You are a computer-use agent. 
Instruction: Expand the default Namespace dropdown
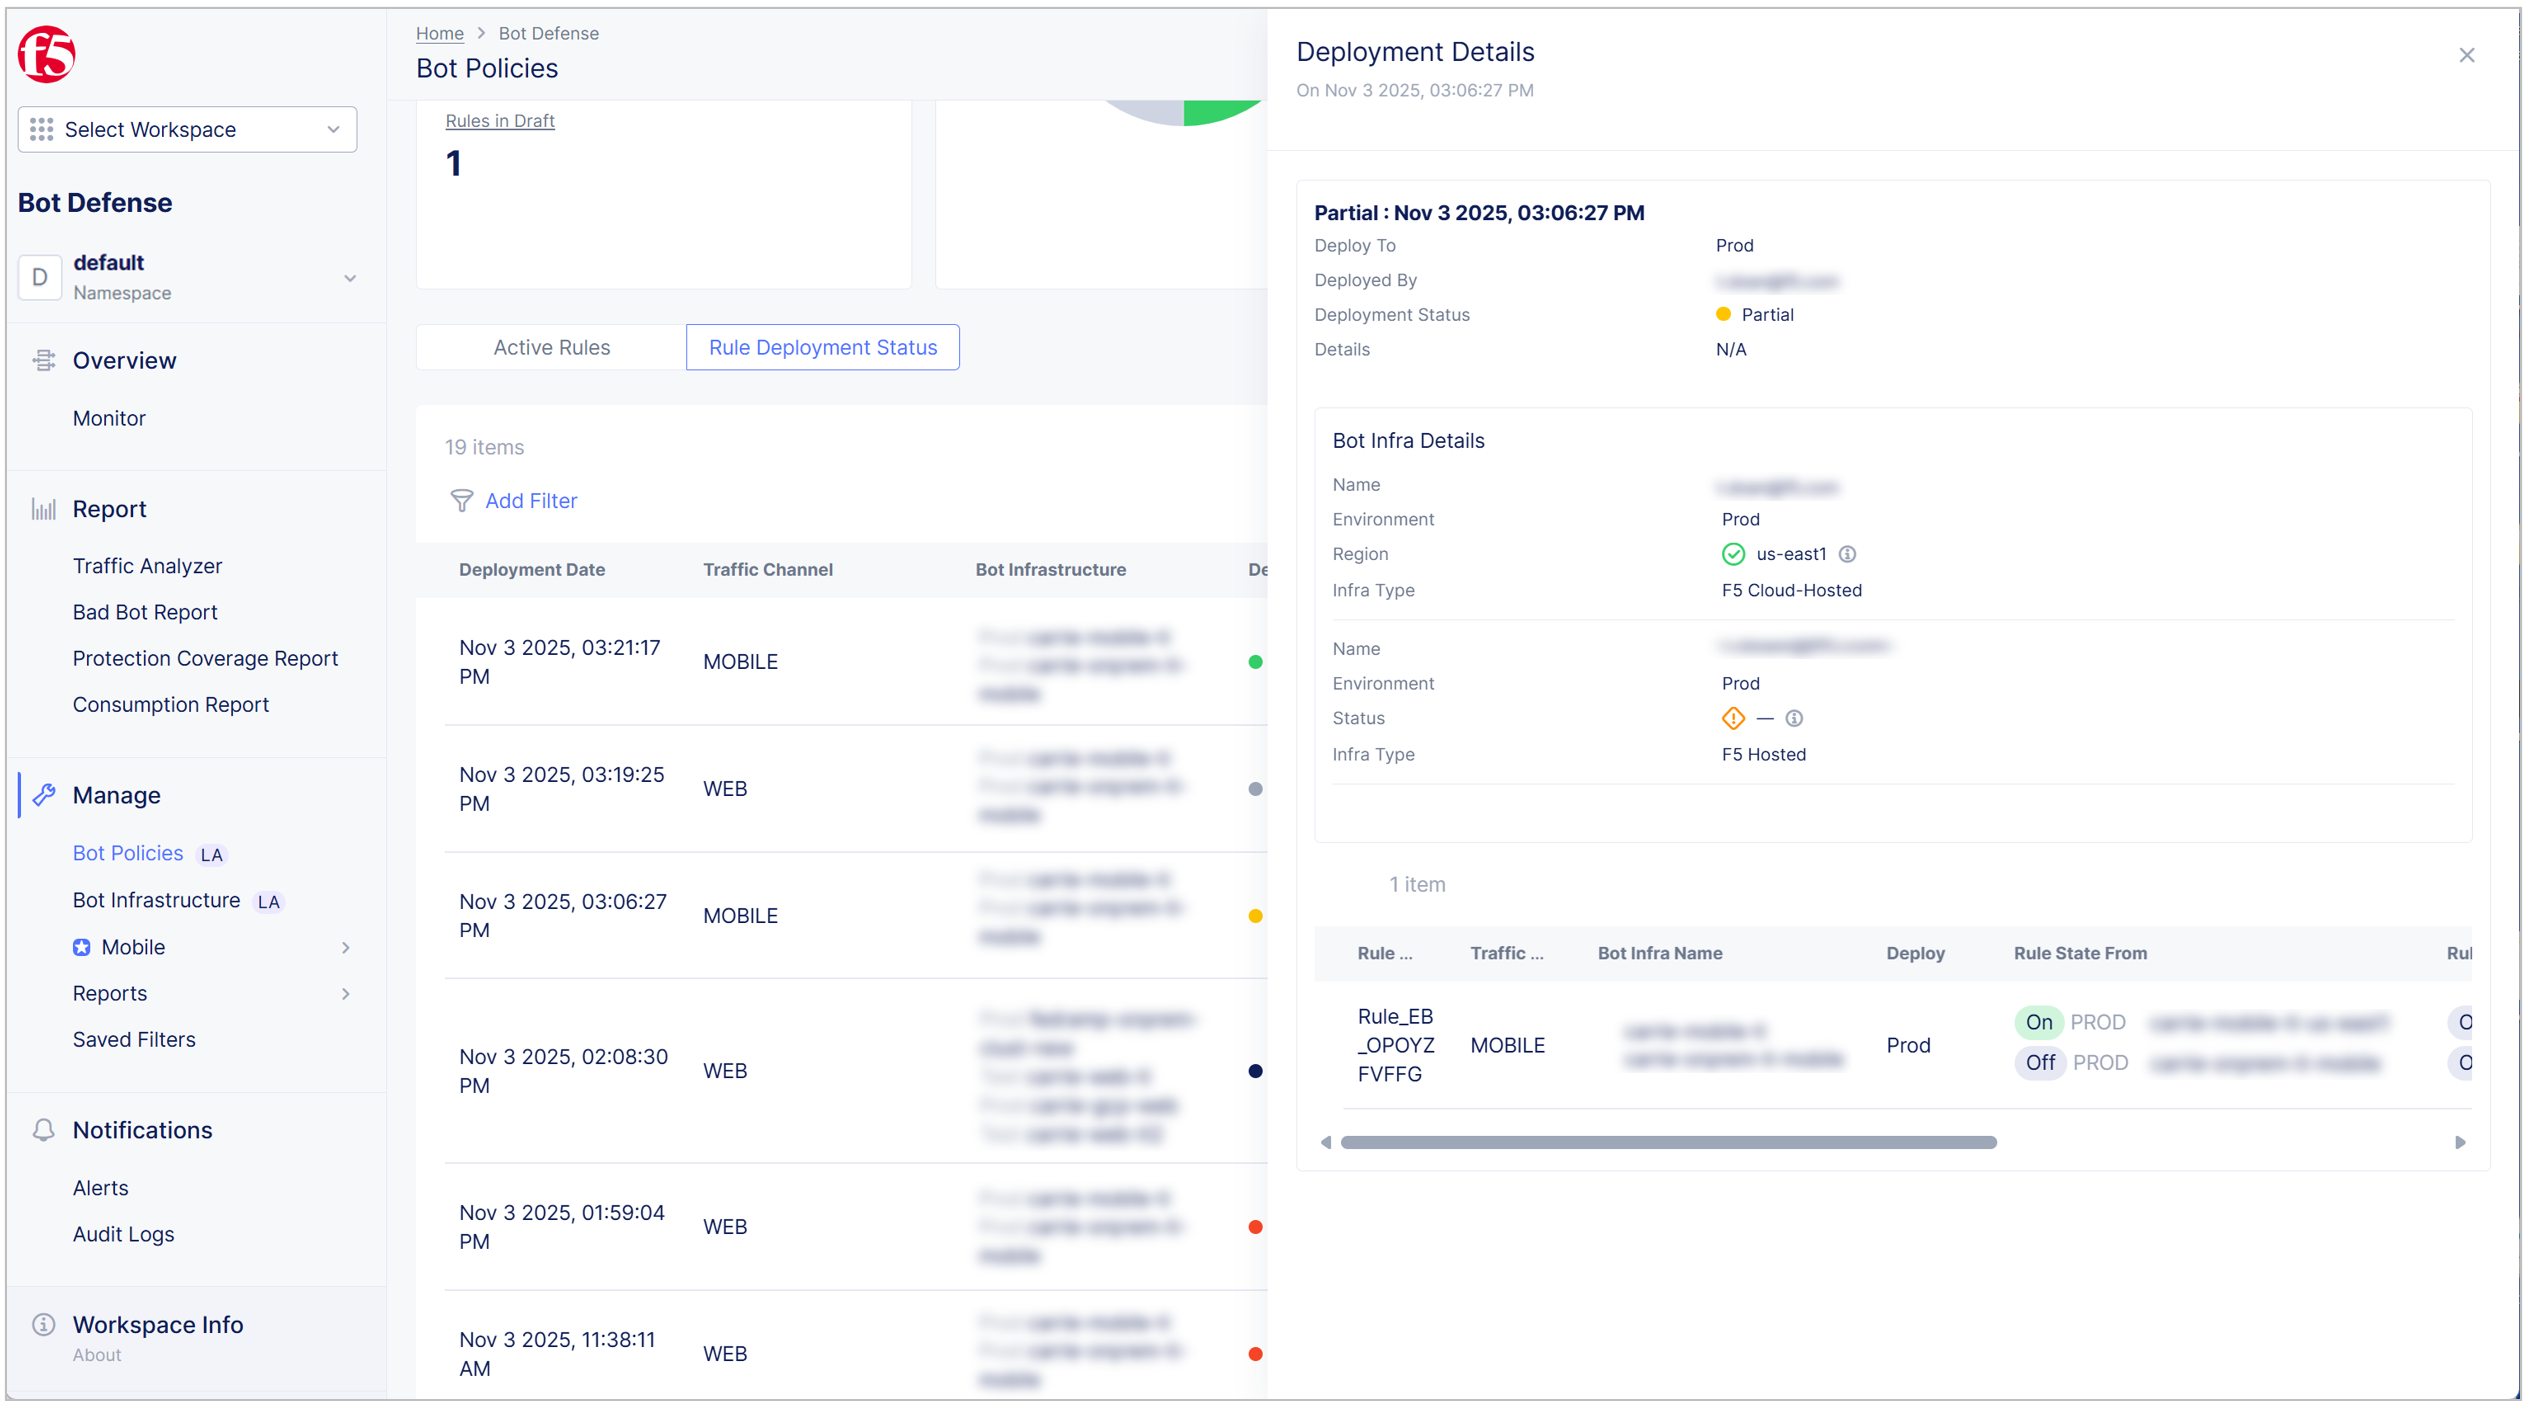[x=349, y=277]
